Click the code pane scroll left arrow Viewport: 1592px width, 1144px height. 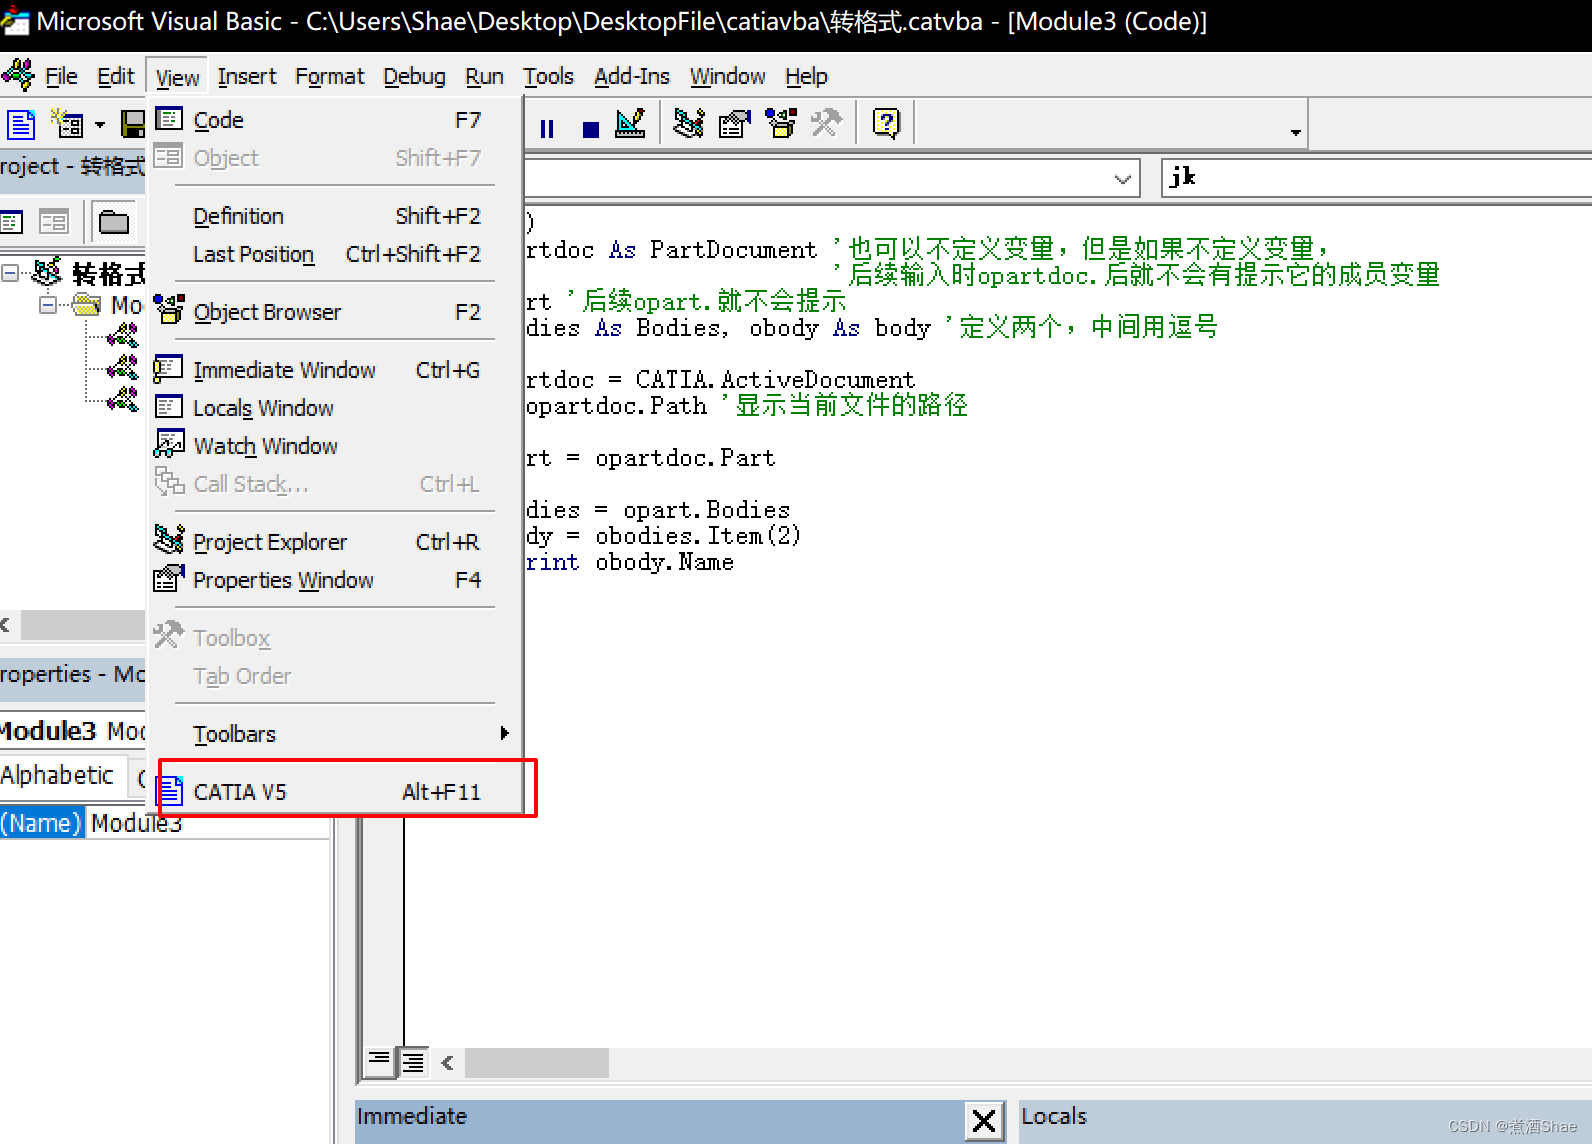point(447,1063)
